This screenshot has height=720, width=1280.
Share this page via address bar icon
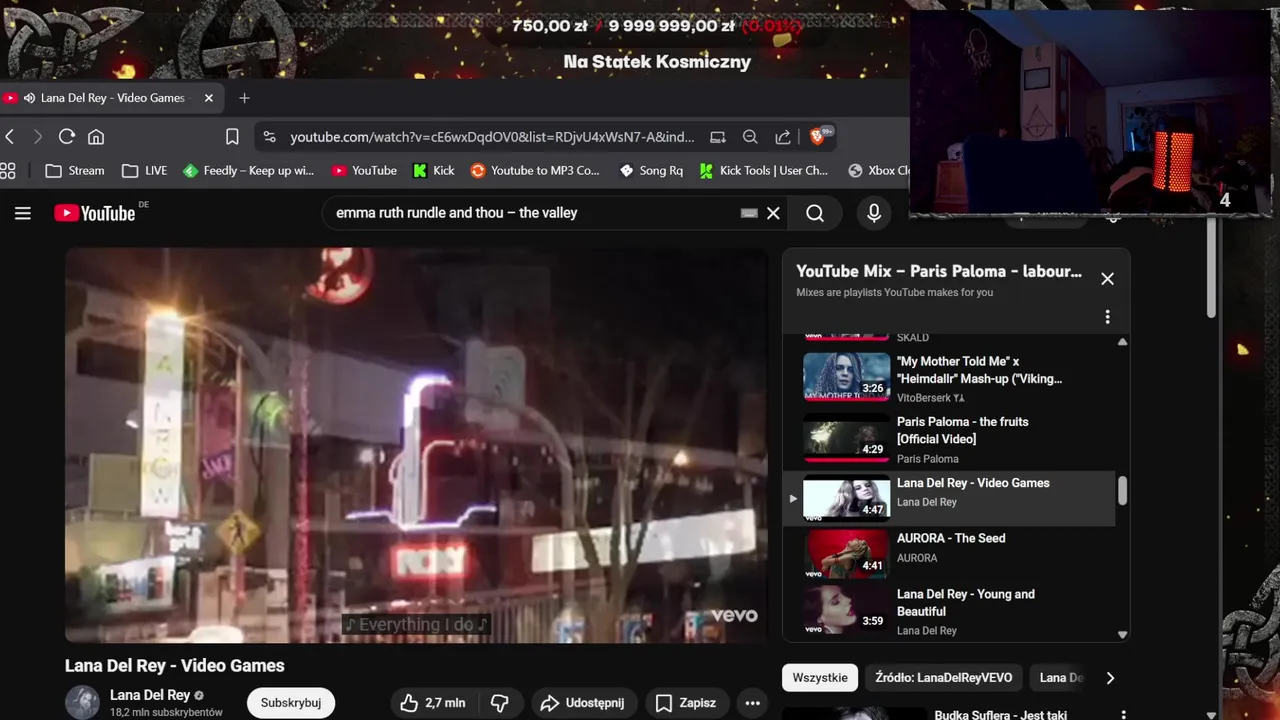click(x=783, y=137)
